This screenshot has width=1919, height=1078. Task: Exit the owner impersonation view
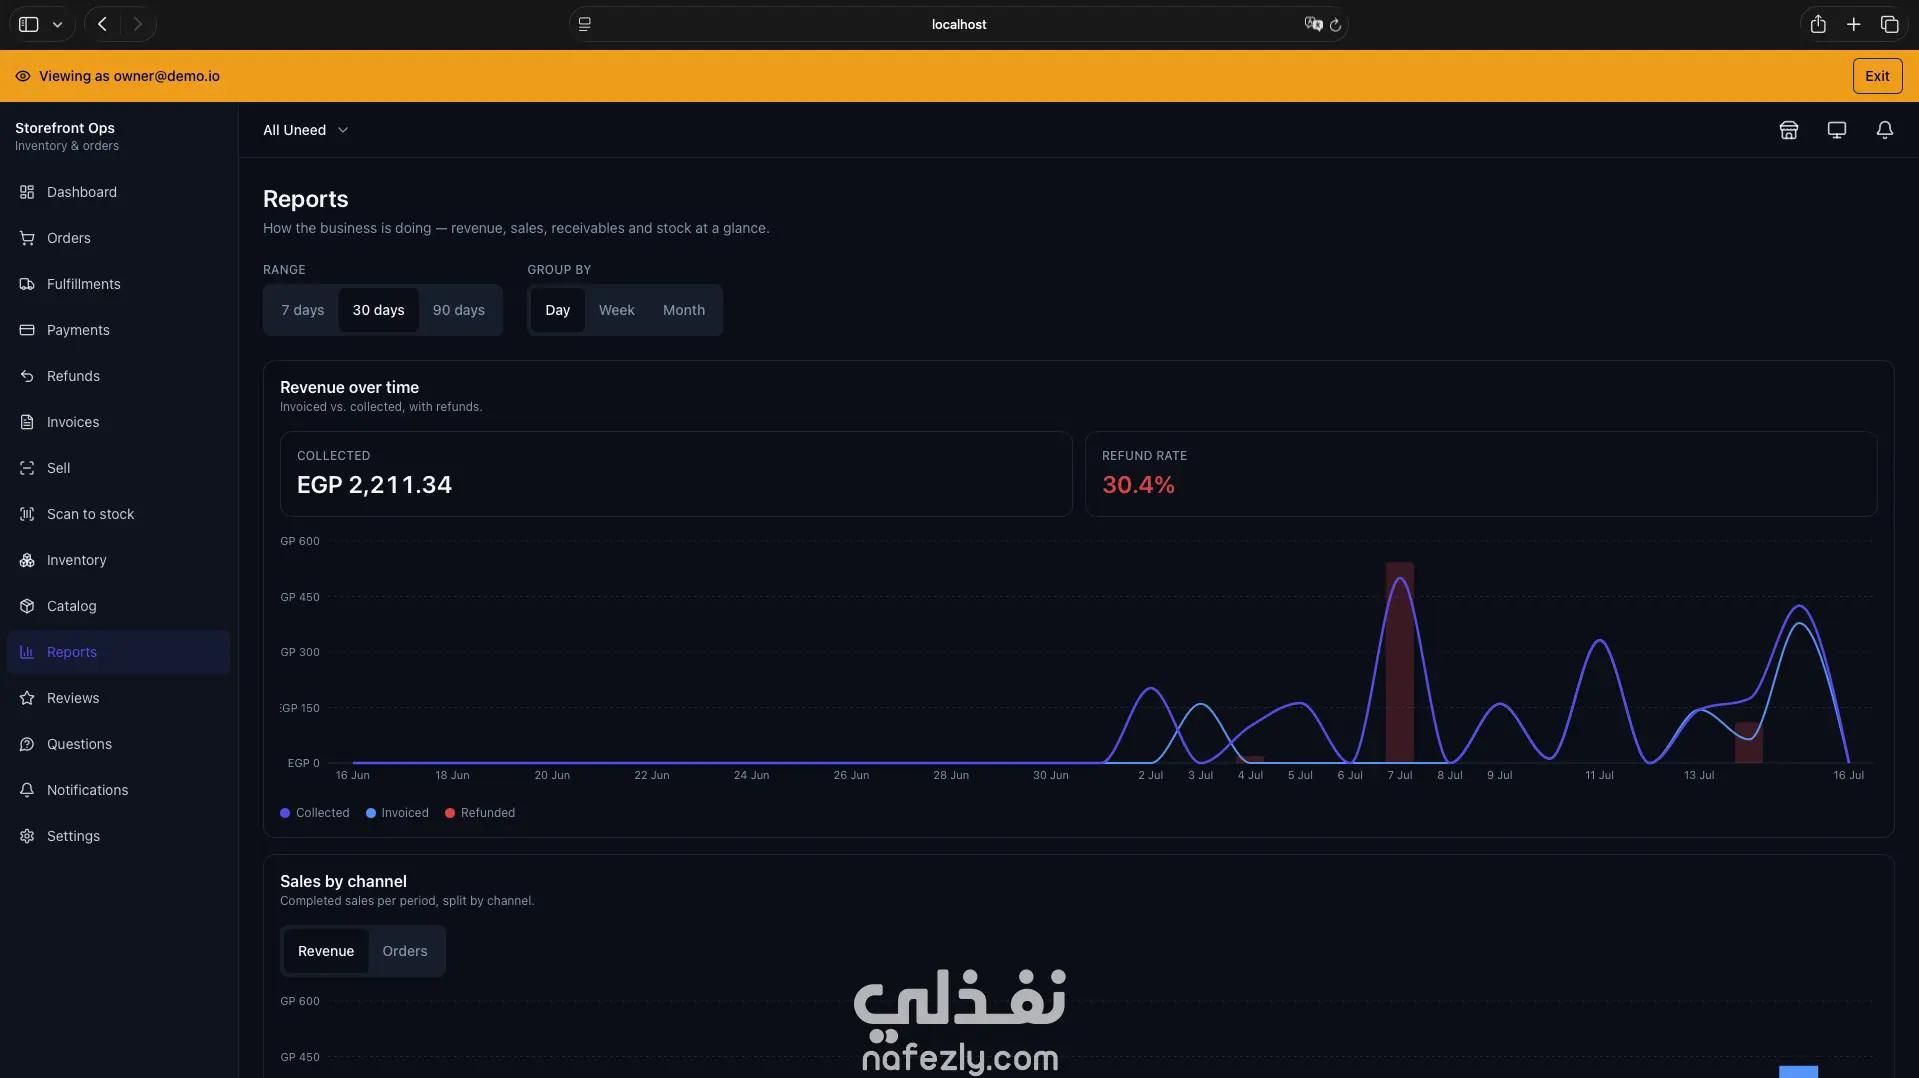click(1877, 76)
